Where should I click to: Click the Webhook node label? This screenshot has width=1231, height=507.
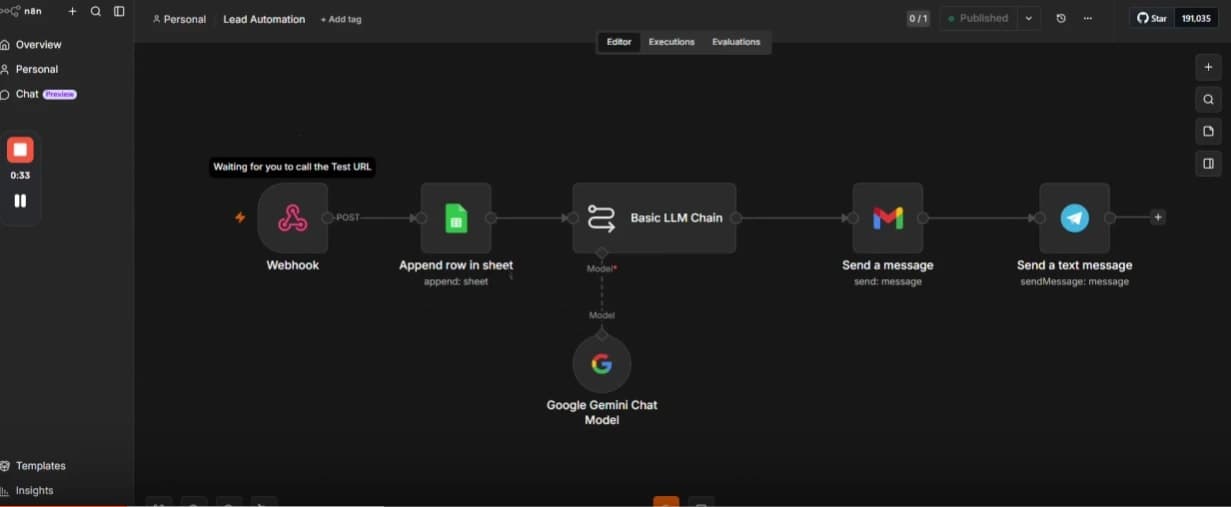tap(292, 265)
